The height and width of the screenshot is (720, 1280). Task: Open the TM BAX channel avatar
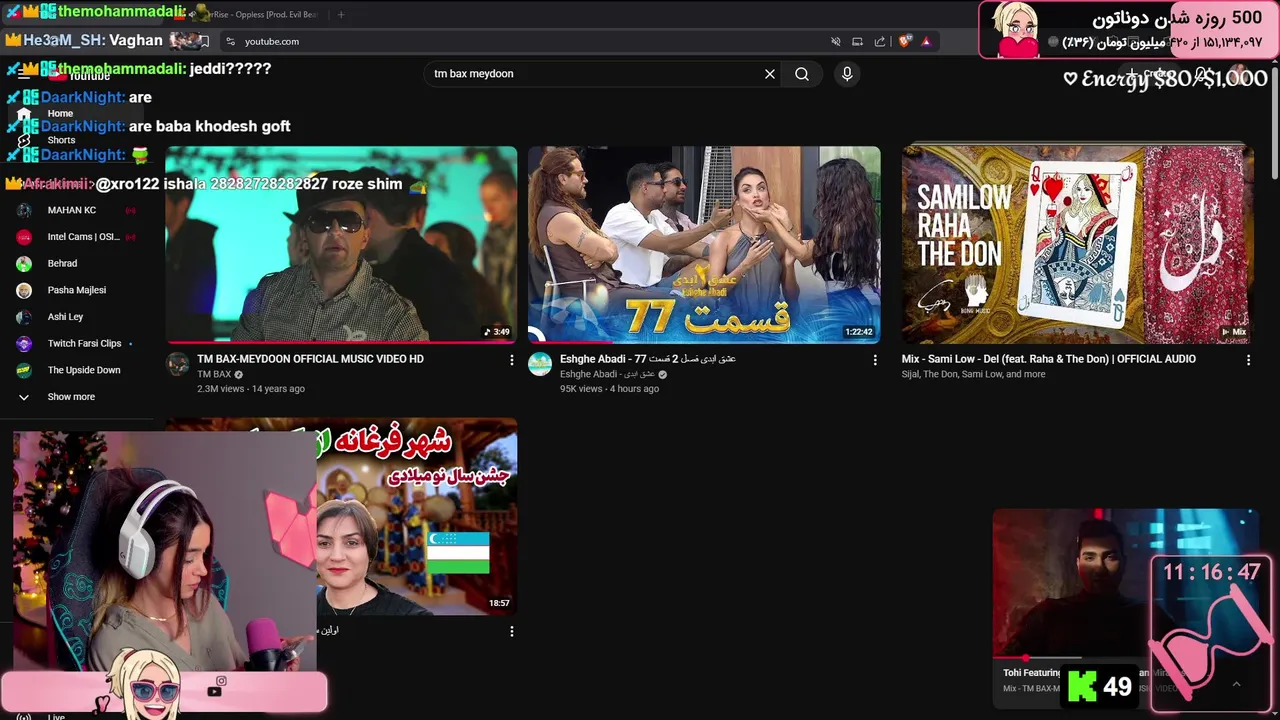click(x=177, y=364)
